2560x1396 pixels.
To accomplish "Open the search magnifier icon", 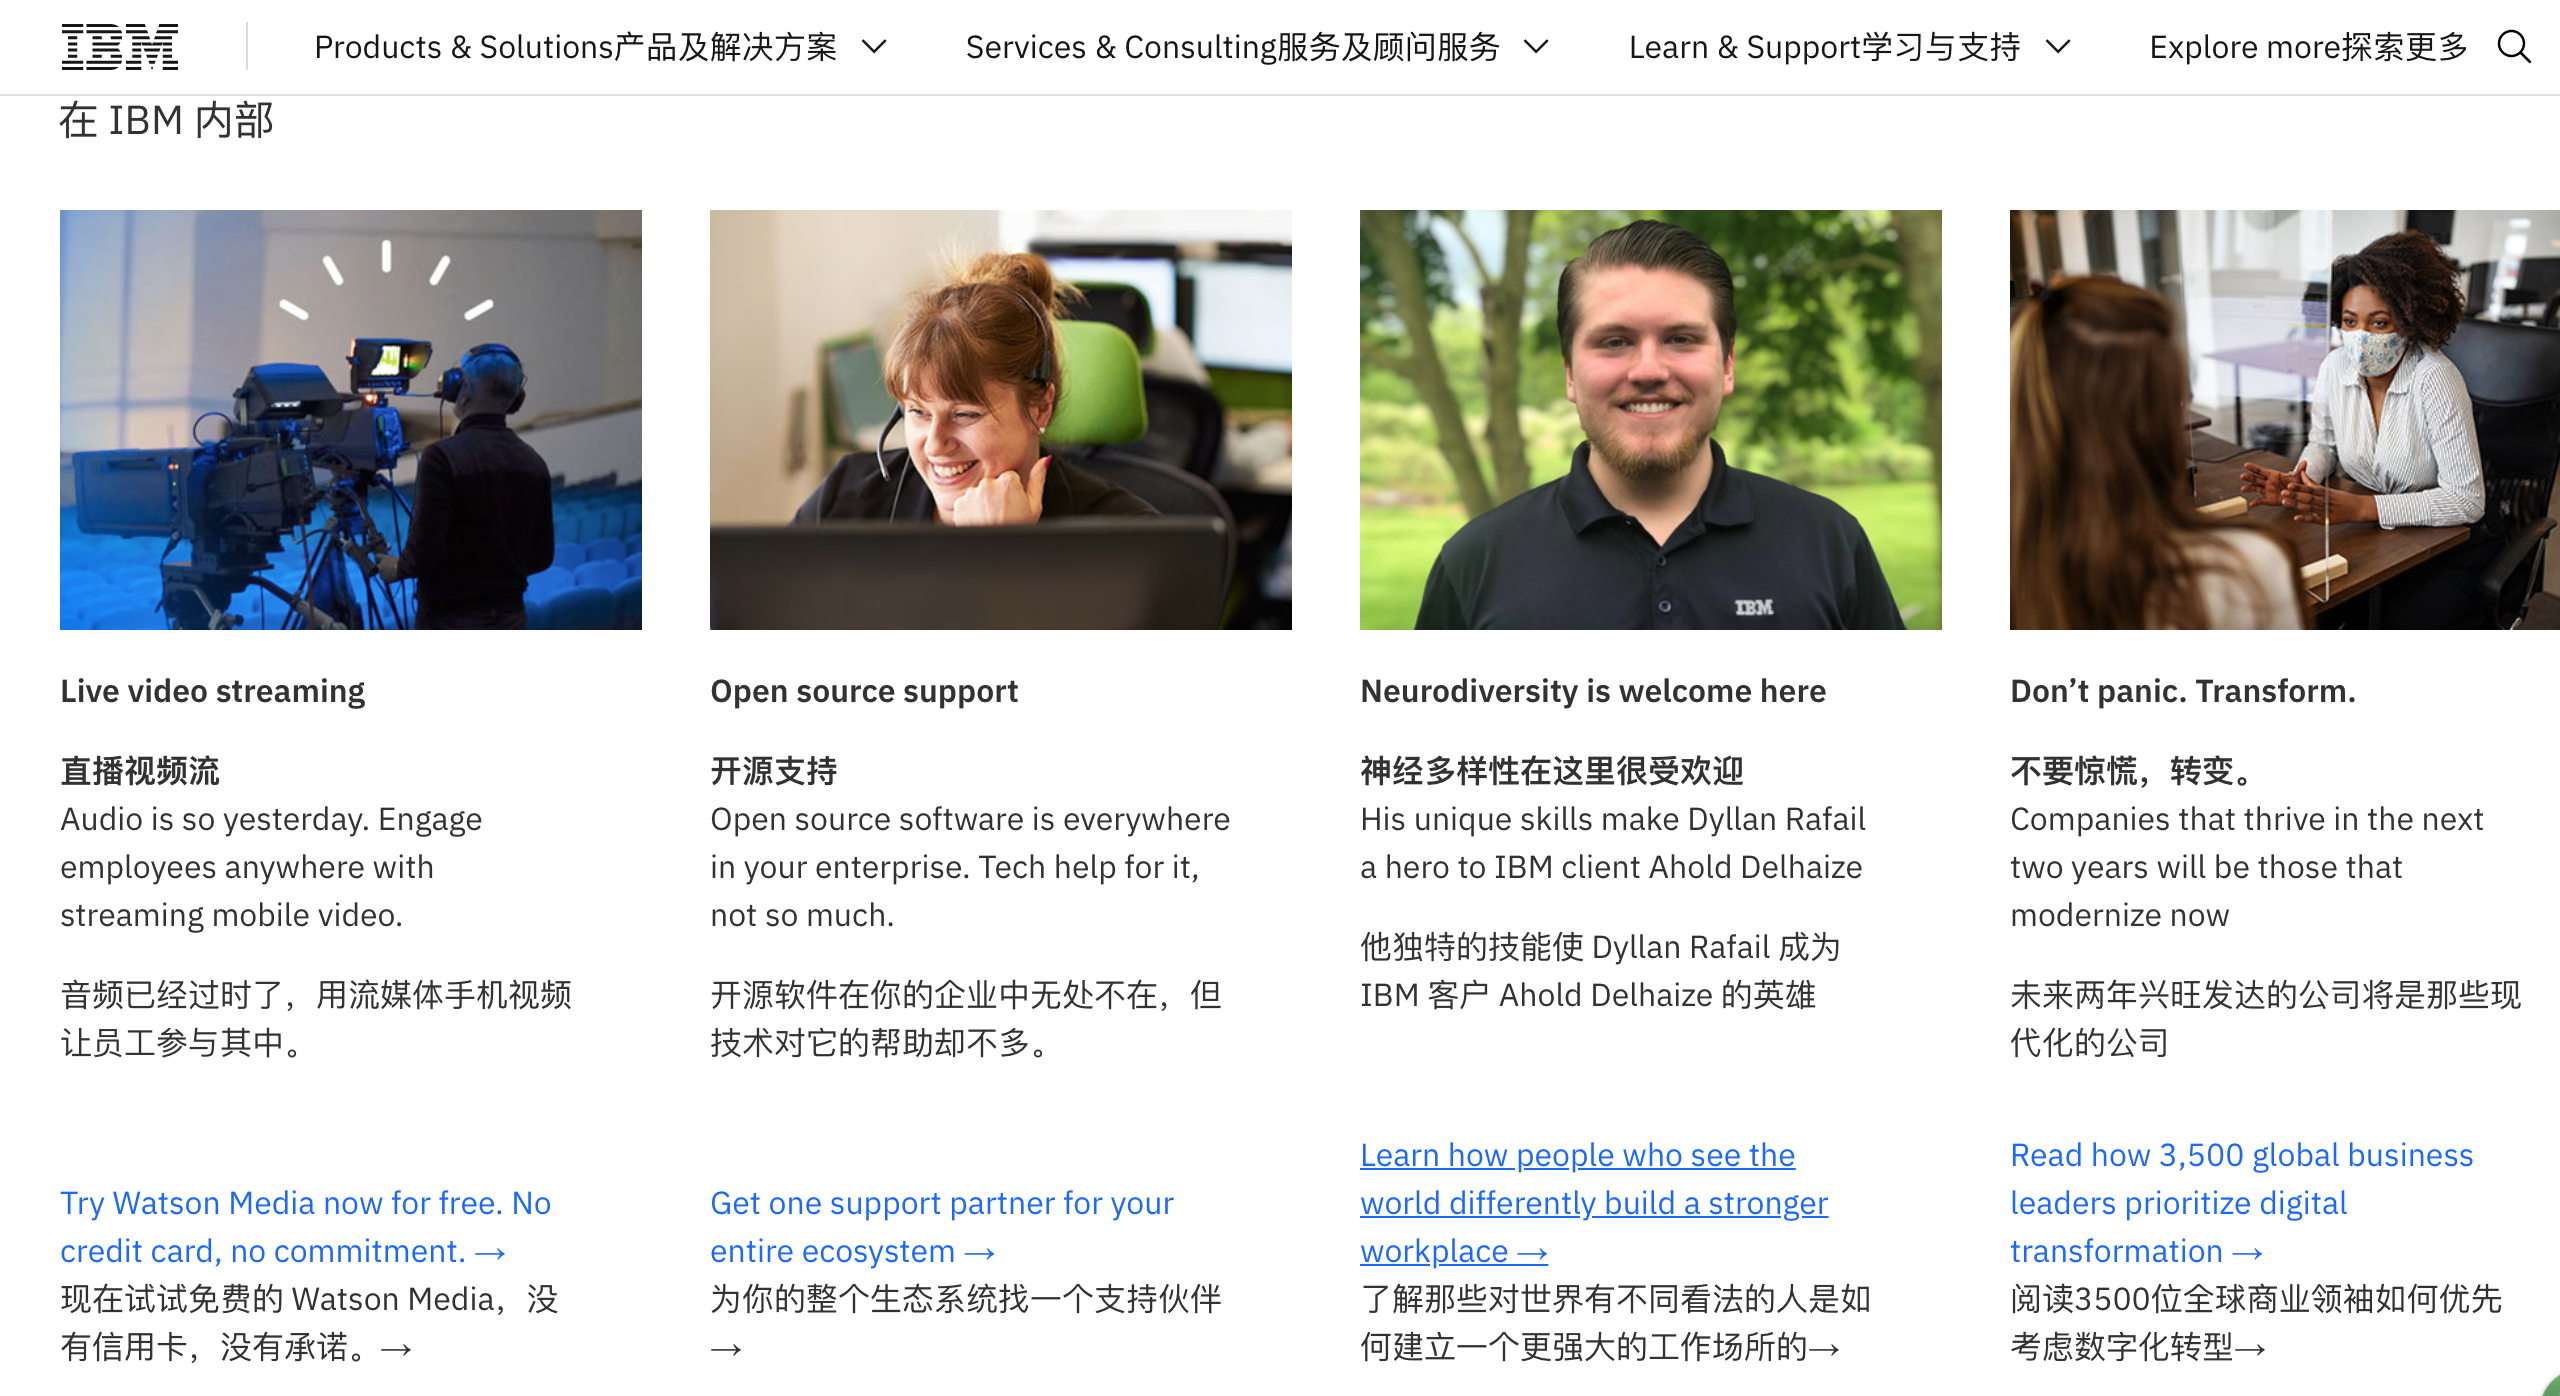I will coord(2514,47).
